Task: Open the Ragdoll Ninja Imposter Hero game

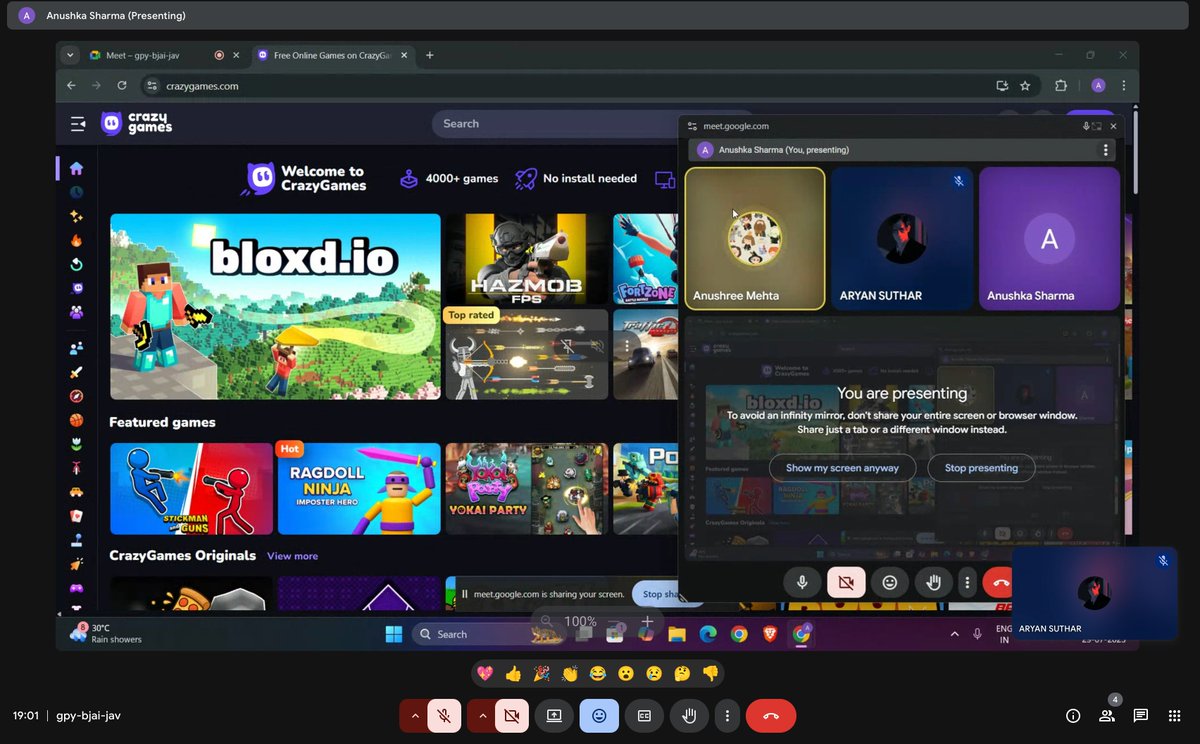Action: pos(359,489)
